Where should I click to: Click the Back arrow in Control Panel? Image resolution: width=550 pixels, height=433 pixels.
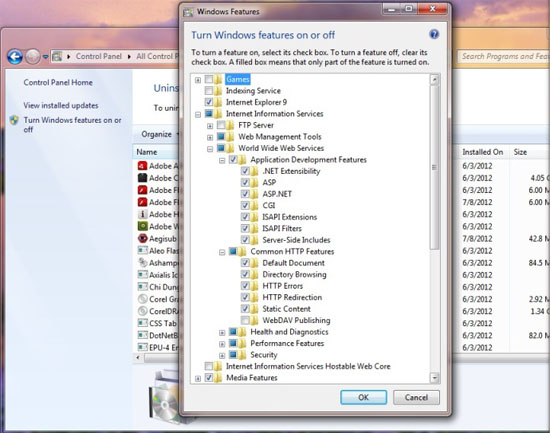tap(15, 56)
